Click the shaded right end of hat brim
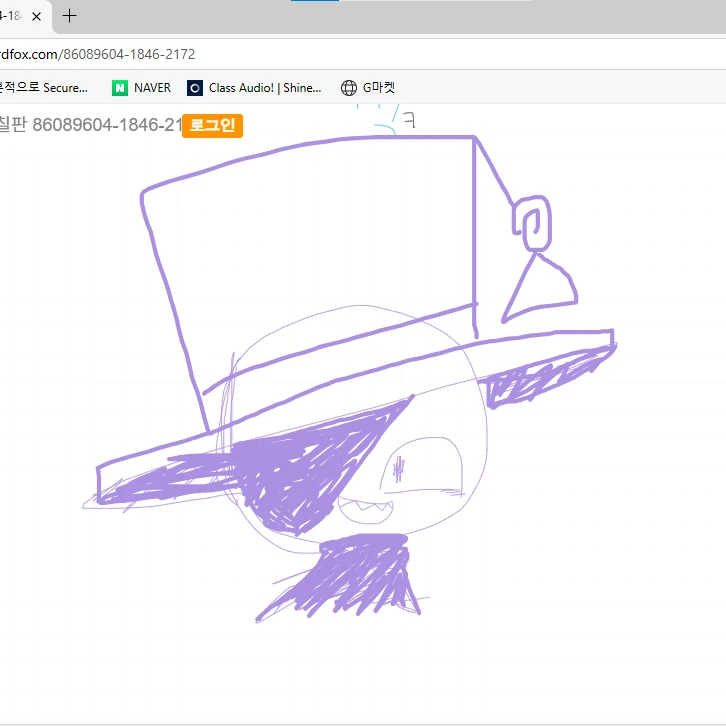Screen dimensions: 726x726 [548, 376]
